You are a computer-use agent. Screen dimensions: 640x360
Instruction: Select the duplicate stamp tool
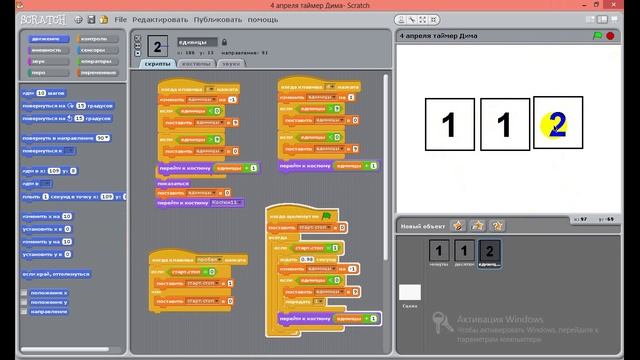(401, 20)
